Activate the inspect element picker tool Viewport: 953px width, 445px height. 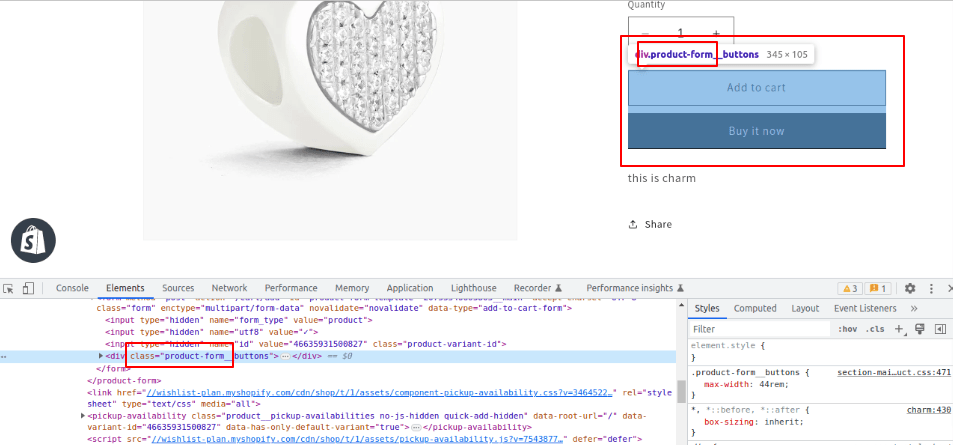click(9, 288)
